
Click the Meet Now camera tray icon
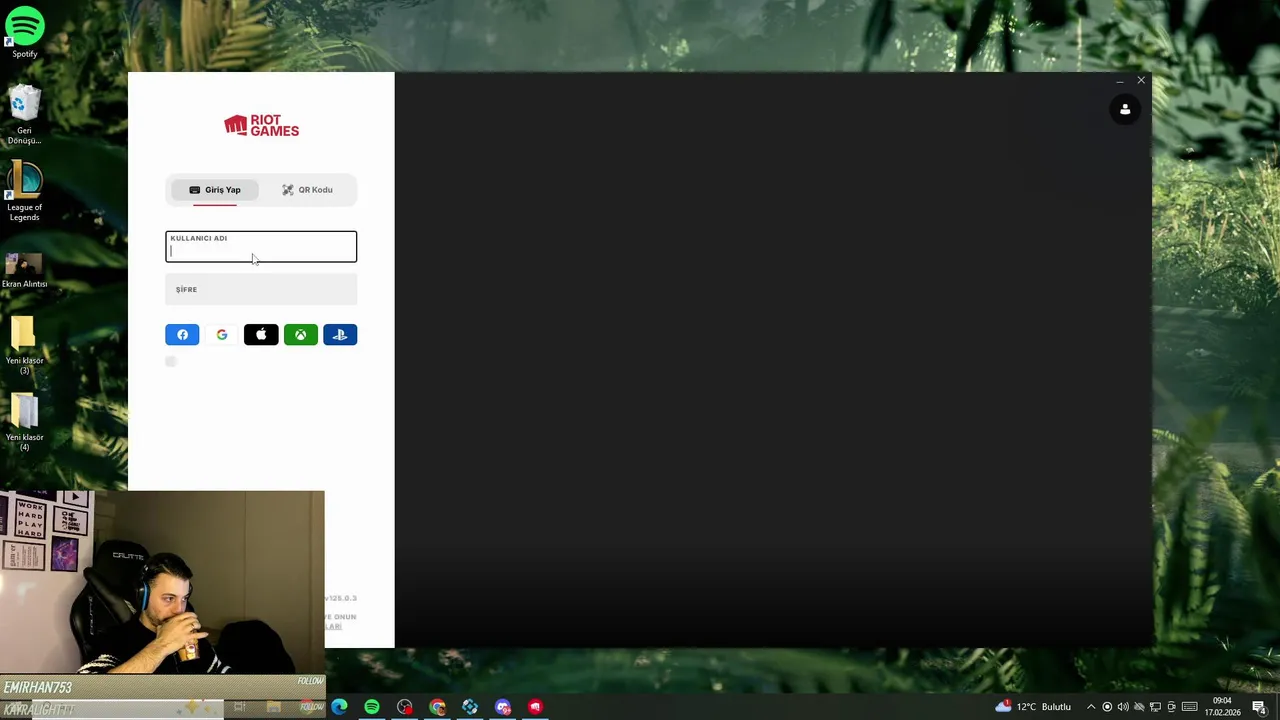click(x=1172, y=707)
